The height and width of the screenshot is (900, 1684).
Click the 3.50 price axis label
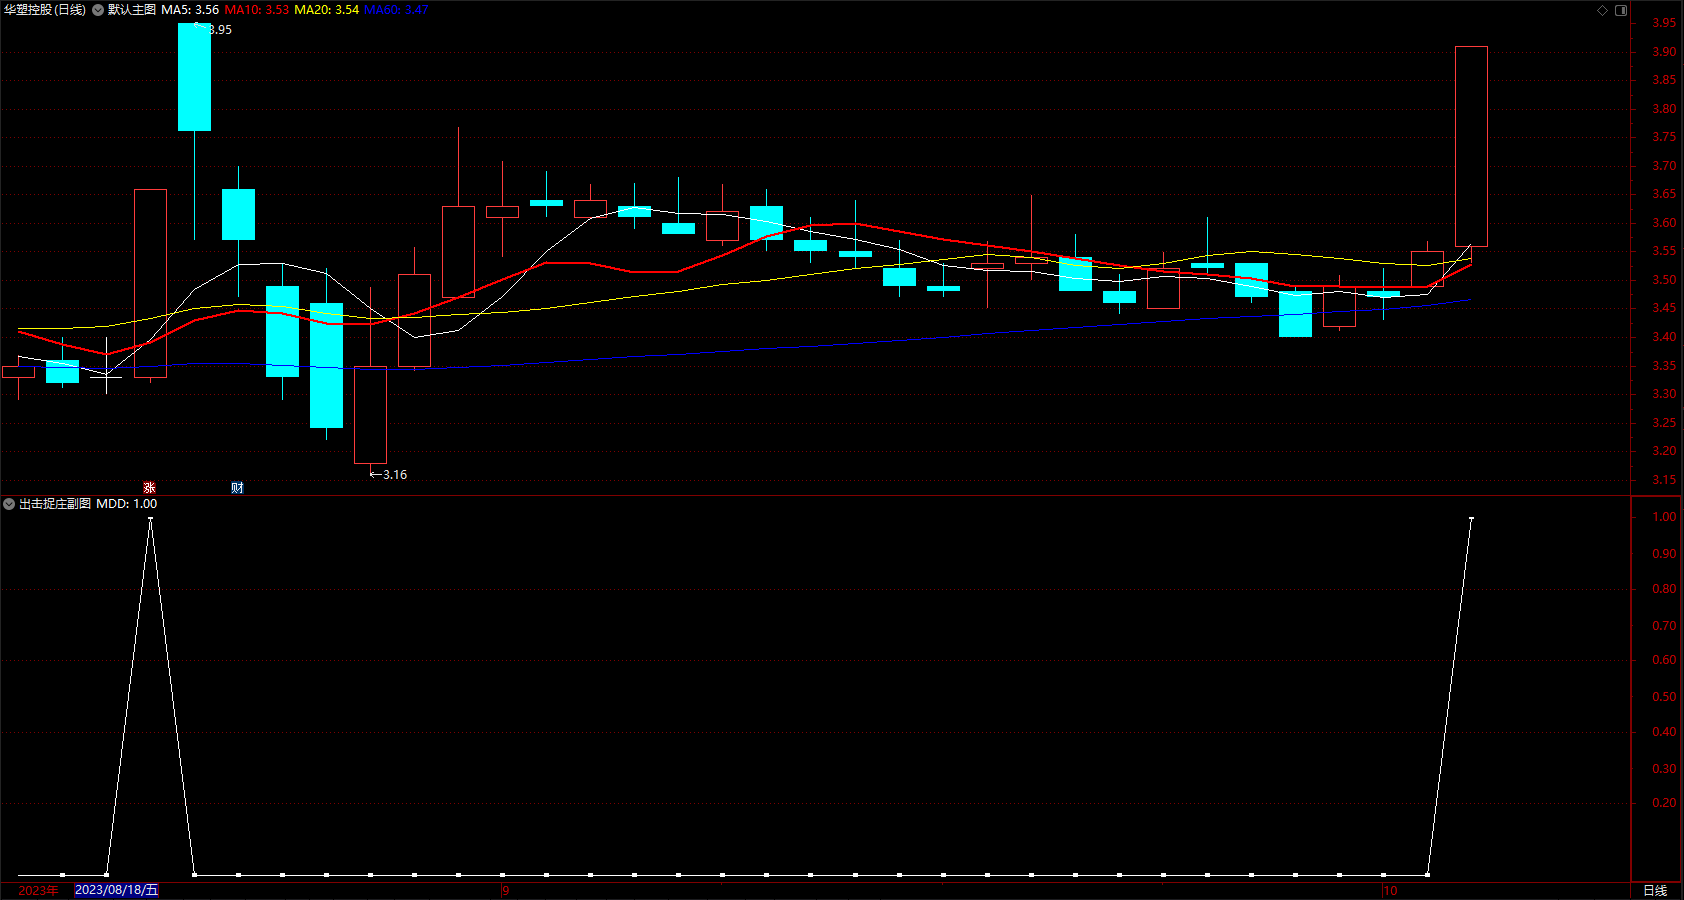[1664, 280]
